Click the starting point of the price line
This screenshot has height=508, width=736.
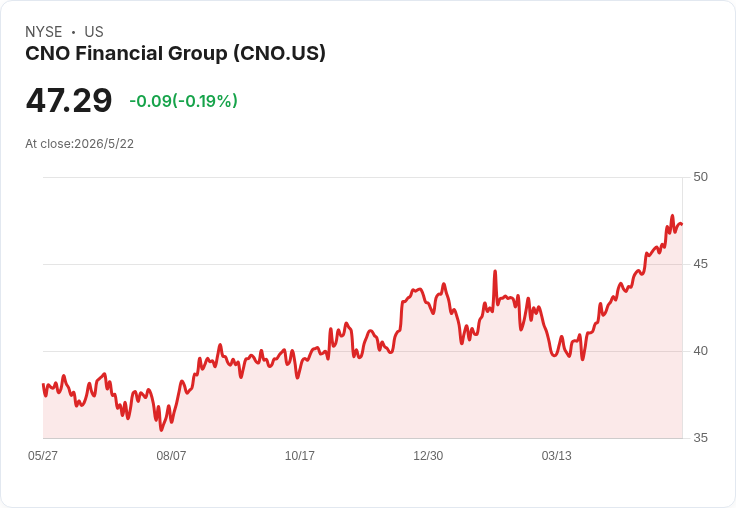pos(43,385)
